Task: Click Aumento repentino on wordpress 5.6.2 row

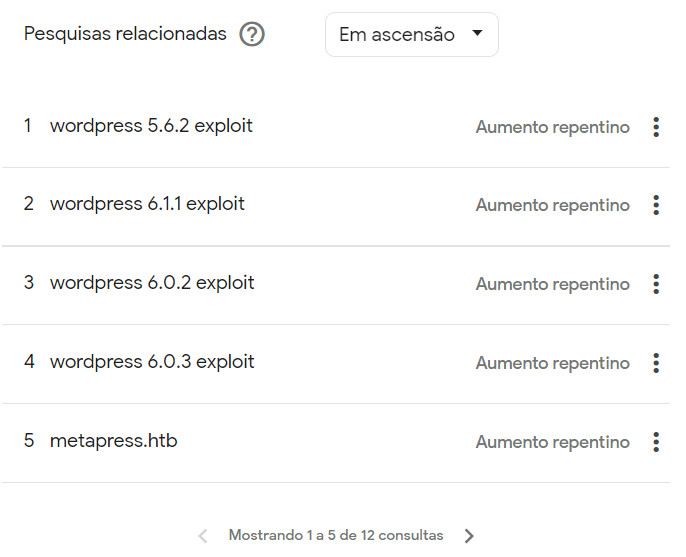Action: tap(553, 127)
